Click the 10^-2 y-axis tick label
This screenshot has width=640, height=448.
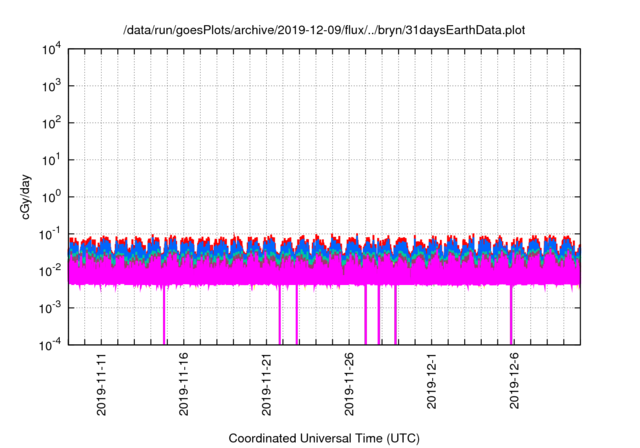pos(51,271)
